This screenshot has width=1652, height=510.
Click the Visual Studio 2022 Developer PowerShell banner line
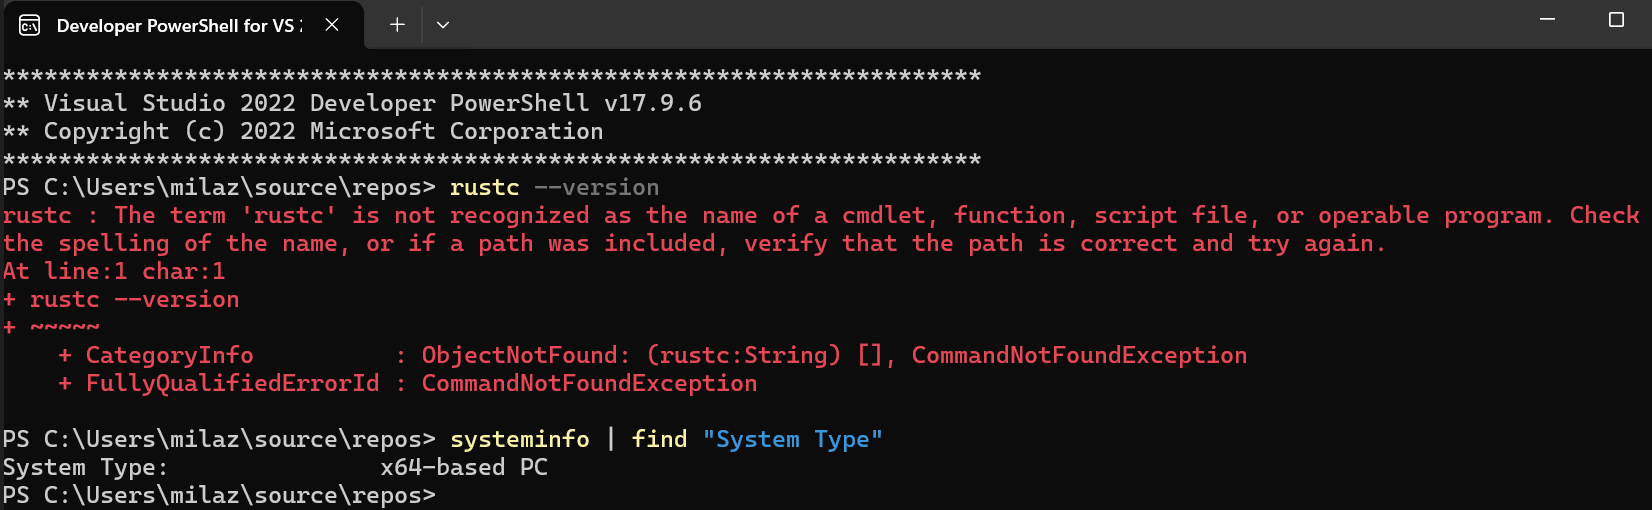352,103
